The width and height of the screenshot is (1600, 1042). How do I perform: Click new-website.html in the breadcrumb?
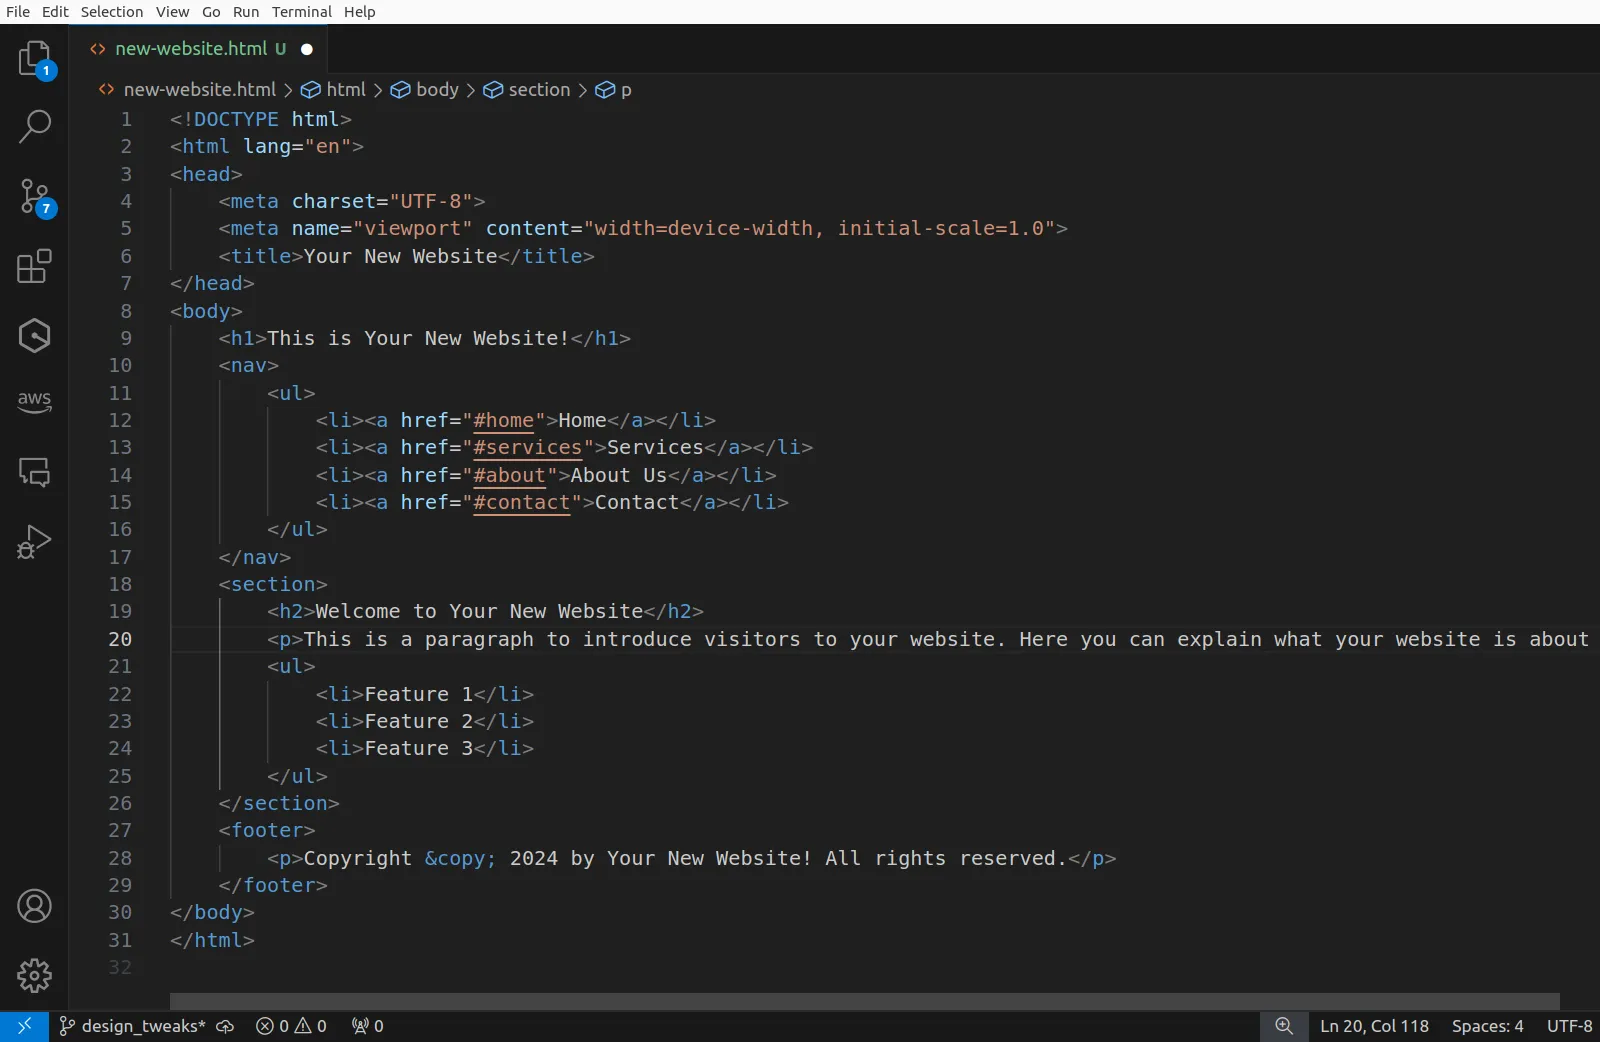click(200, 90)
